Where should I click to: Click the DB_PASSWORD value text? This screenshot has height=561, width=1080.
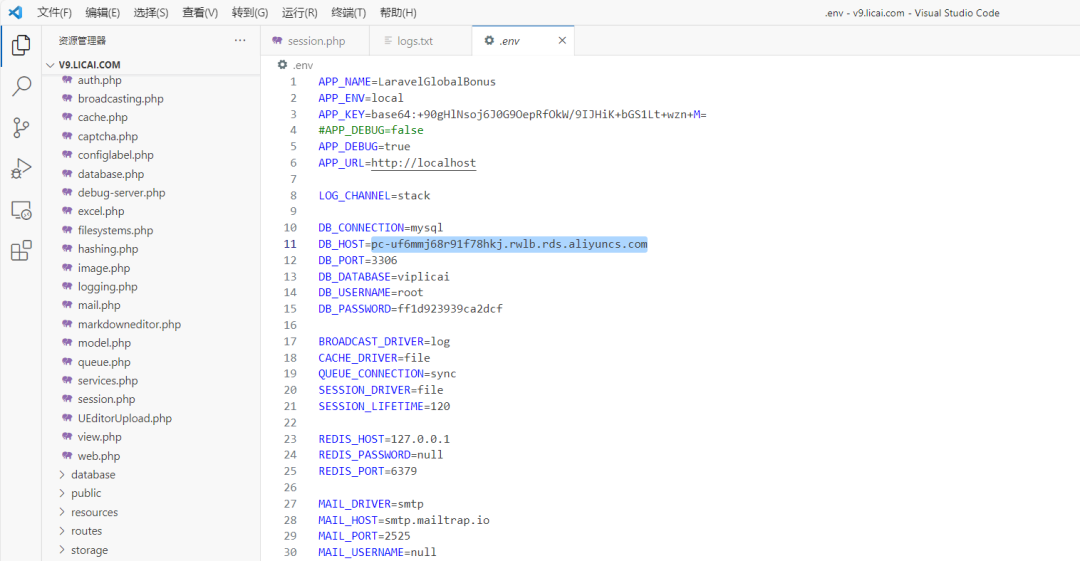(x=450, y=309)
